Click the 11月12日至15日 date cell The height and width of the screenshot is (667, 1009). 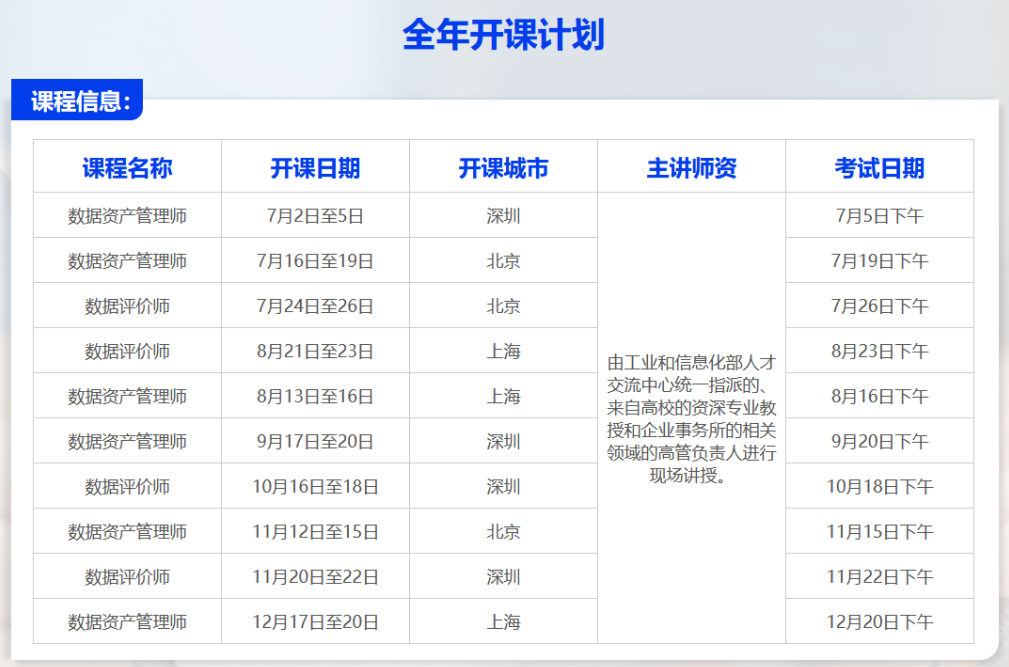[315, 532]
